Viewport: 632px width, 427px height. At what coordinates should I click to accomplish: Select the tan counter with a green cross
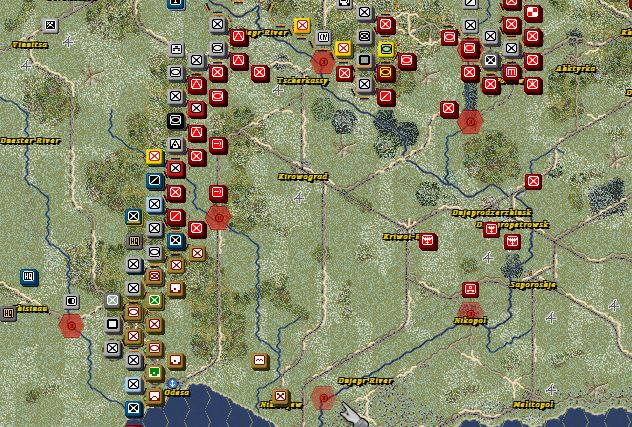pos(155,300)
